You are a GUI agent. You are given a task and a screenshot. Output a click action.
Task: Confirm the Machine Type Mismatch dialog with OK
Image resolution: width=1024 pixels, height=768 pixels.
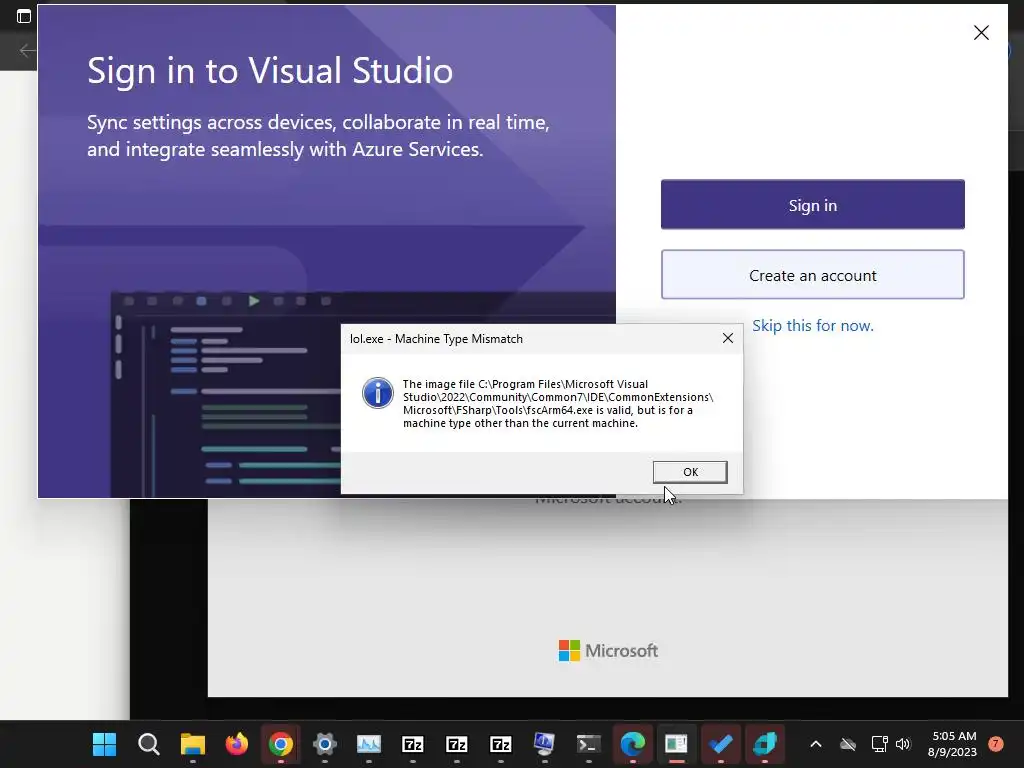690,472
